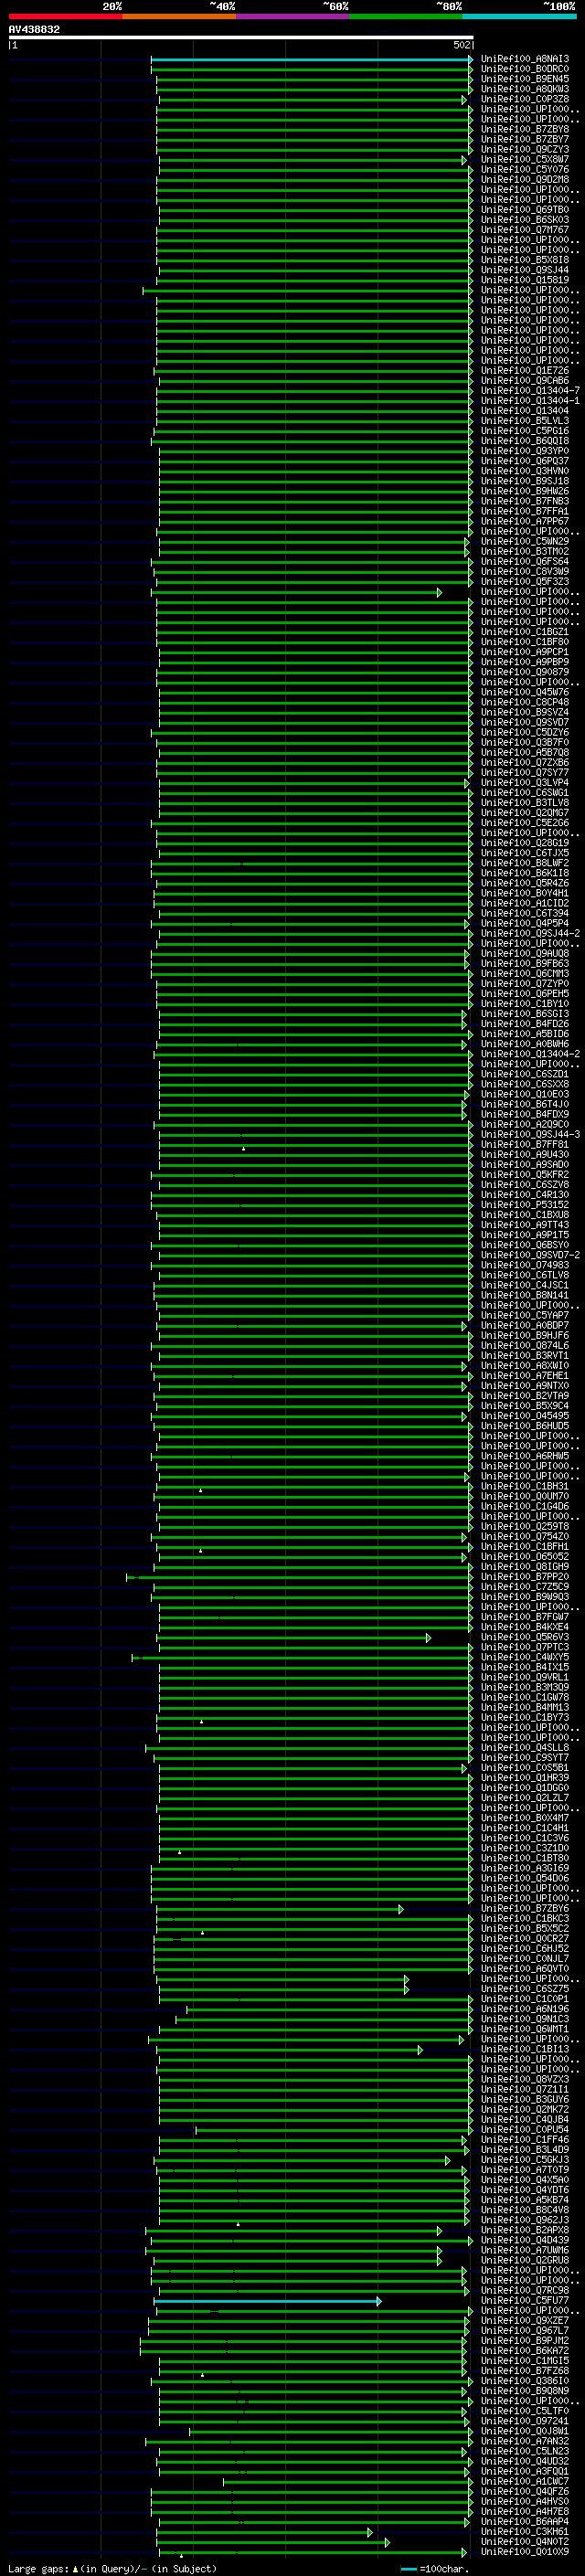This screenshot has width=585, height=2576.
Task: Click the cyan 100char scale legend bar
Action: tap(408, 2569)
